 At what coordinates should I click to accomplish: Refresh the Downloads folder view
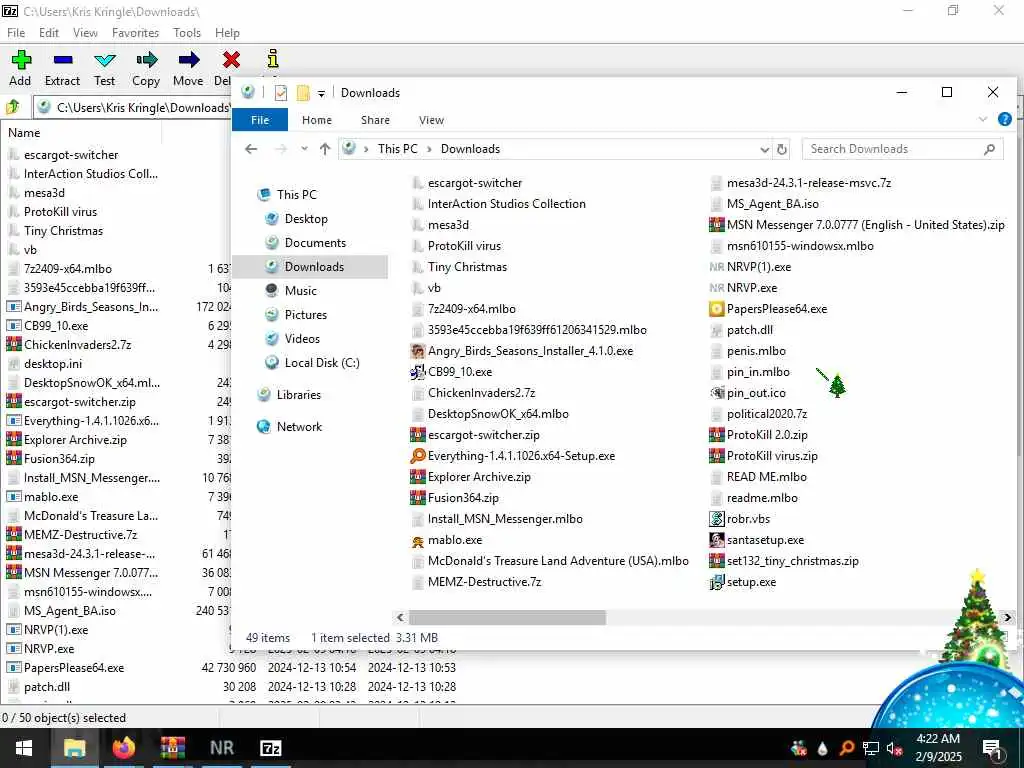(x=782, y=150)
